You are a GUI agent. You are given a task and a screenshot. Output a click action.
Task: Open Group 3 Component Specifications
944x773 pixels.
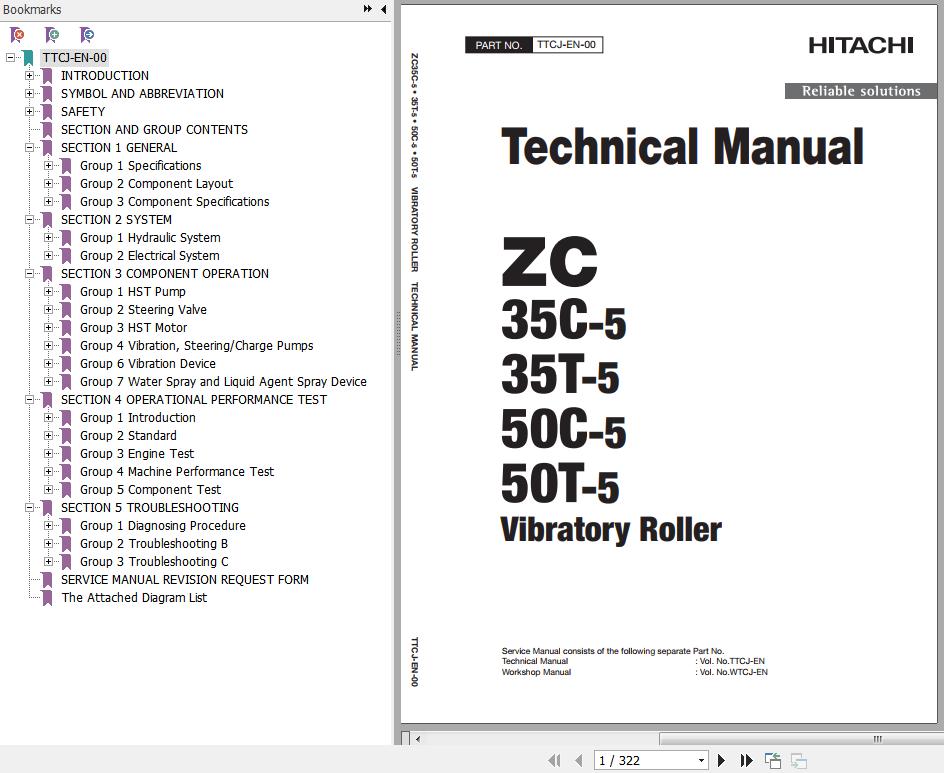[x=175, y=202]
